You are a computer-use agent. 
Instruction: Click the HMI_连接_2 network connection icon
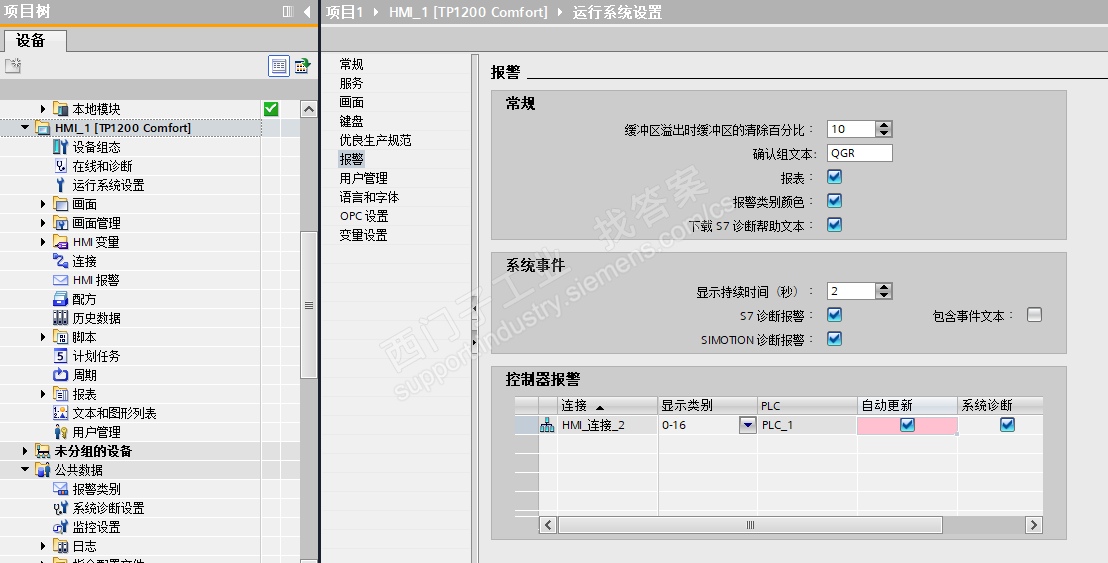[x=547, y=425]
